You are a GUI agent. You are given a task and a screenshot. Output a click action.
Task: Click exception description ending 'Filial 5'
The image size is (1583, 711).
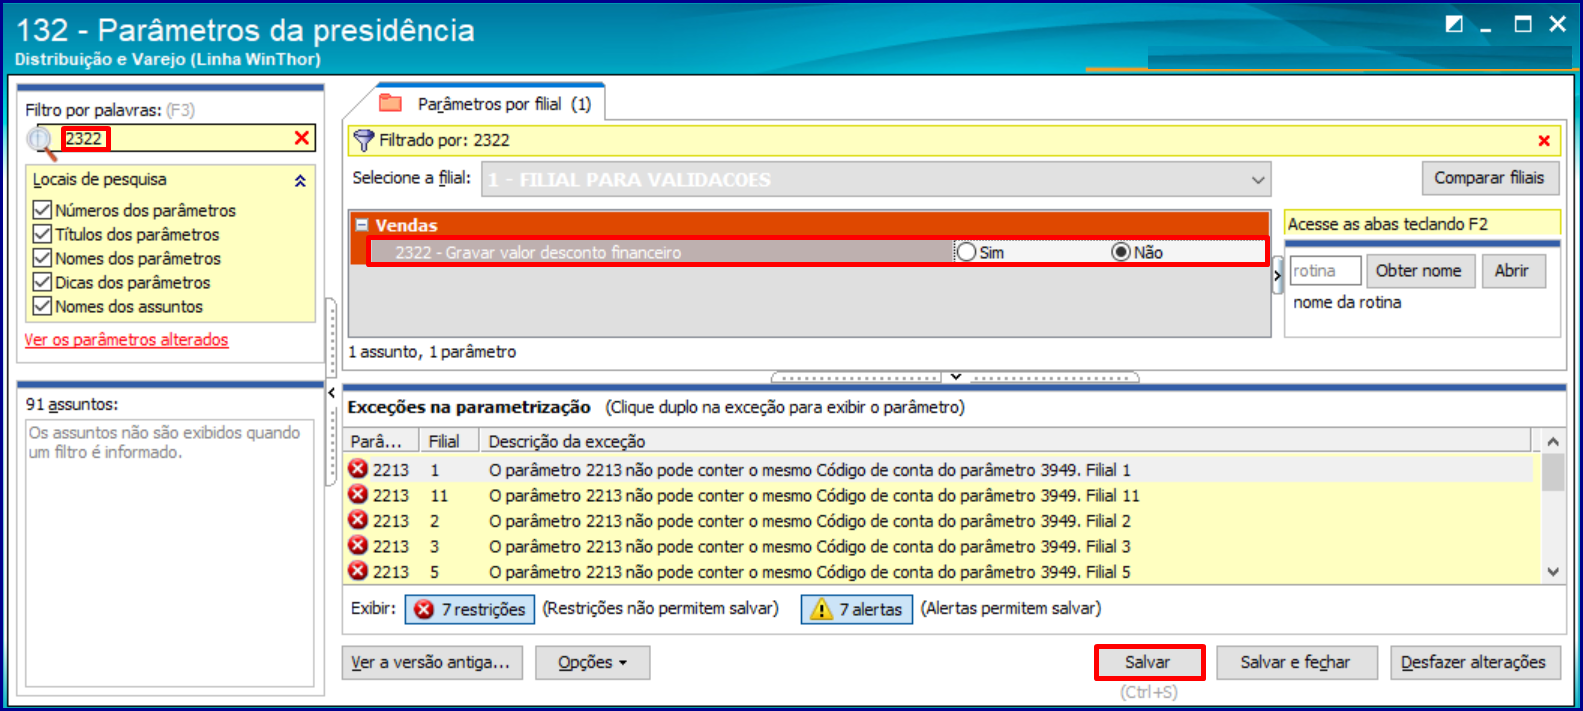pos(810,571)
